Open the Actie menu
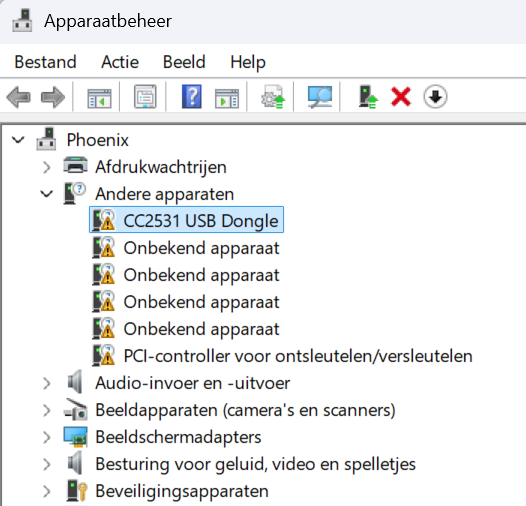Viewport: 526px width, 506px height. pyautogui.click(x=120, y=62)
